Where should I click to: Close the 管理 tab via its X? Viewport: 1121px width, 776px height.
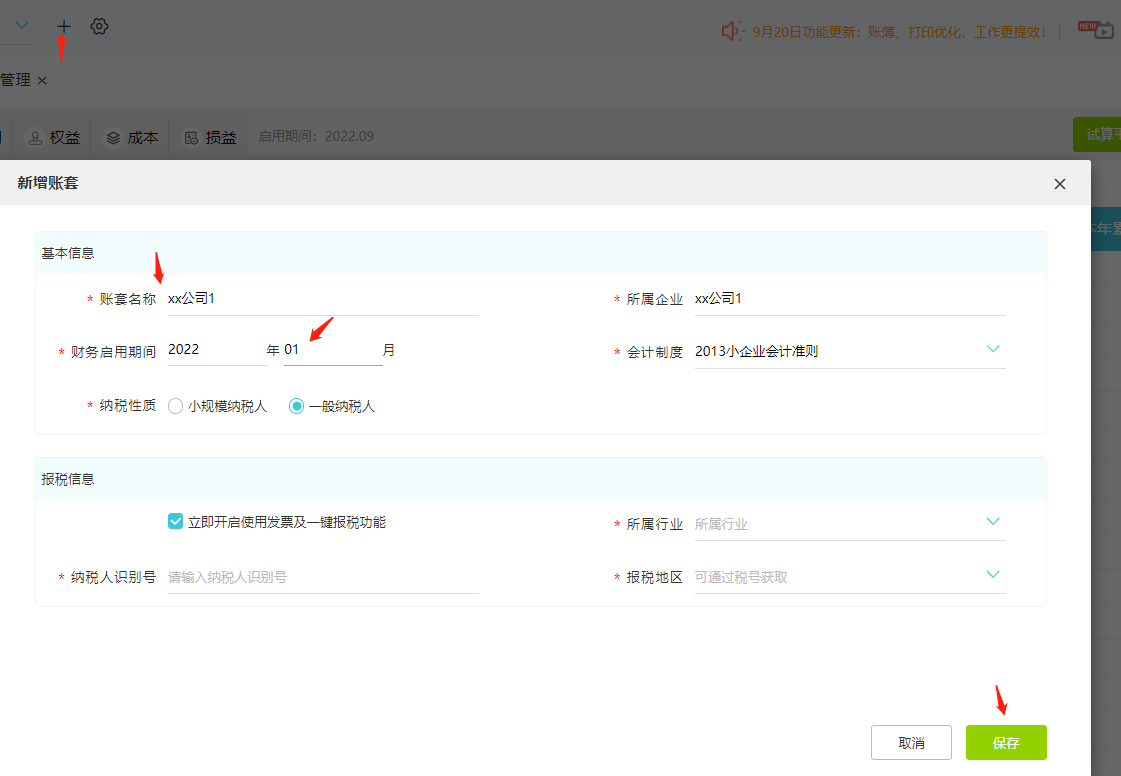coord(42,80)
